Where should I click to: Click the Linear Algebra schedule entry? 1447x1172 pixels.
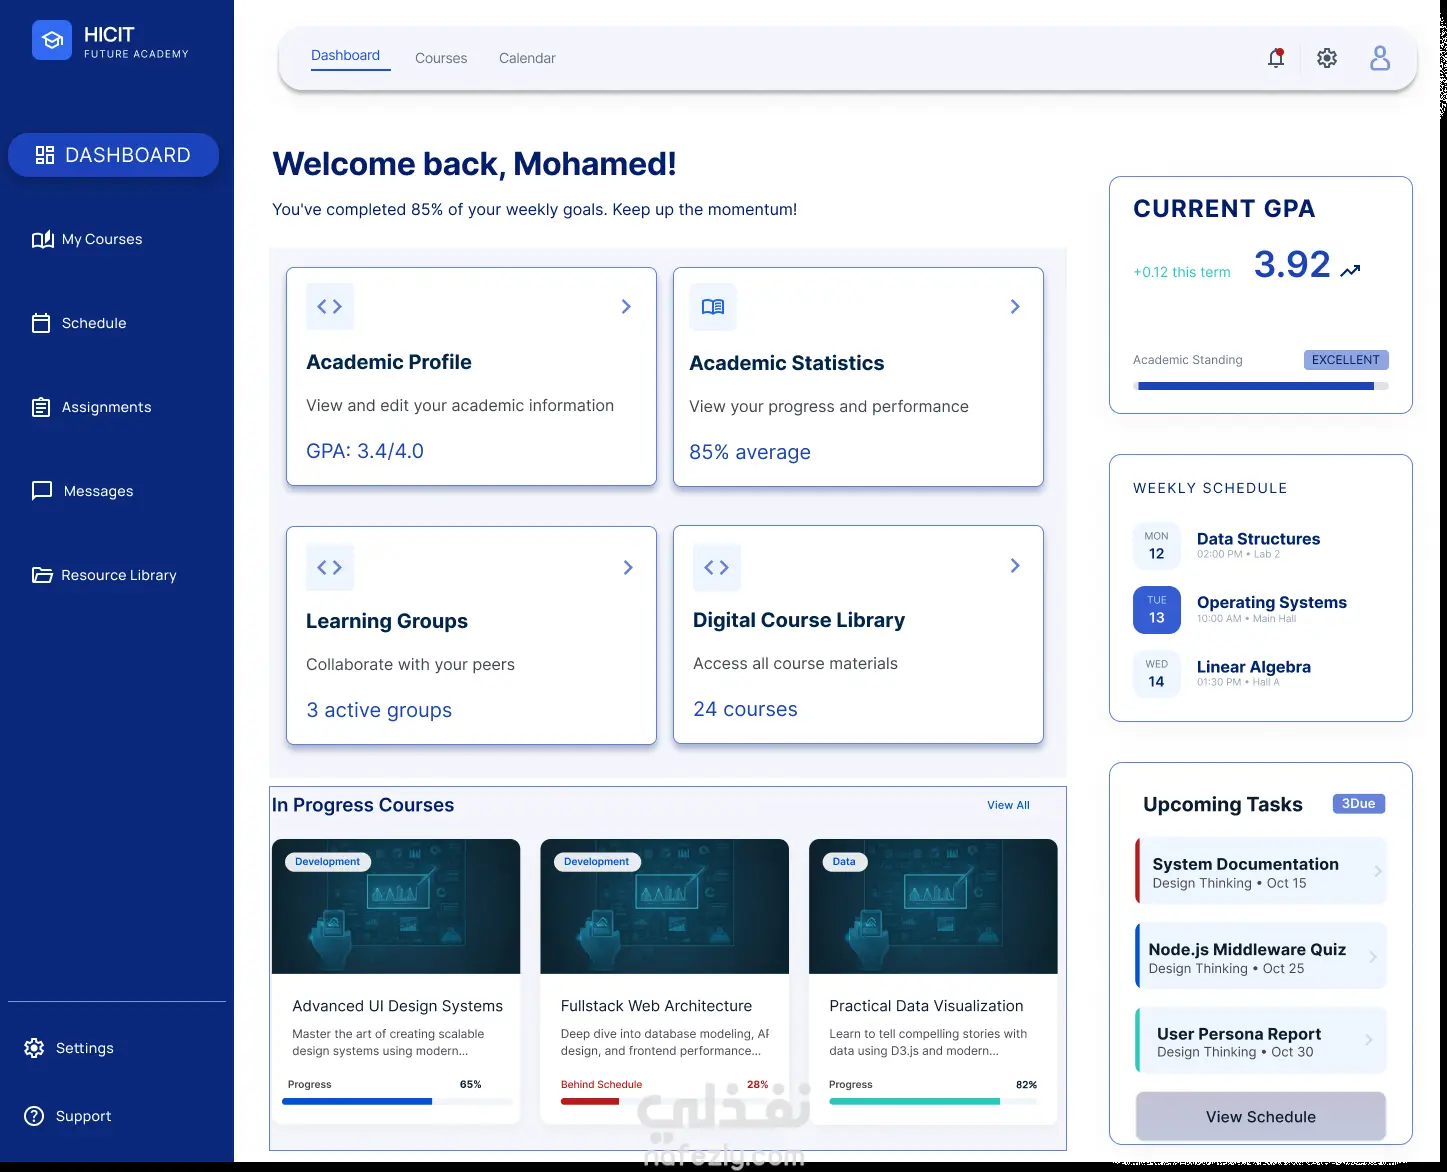click(1254, 673)
